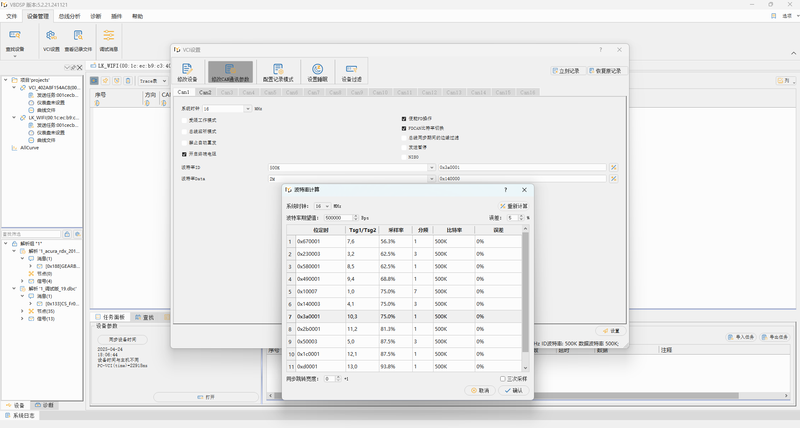The width and height of the screenshot is (800, 428).
Task: Toggle NISO checkbox
Action: (x=404, y=157)
